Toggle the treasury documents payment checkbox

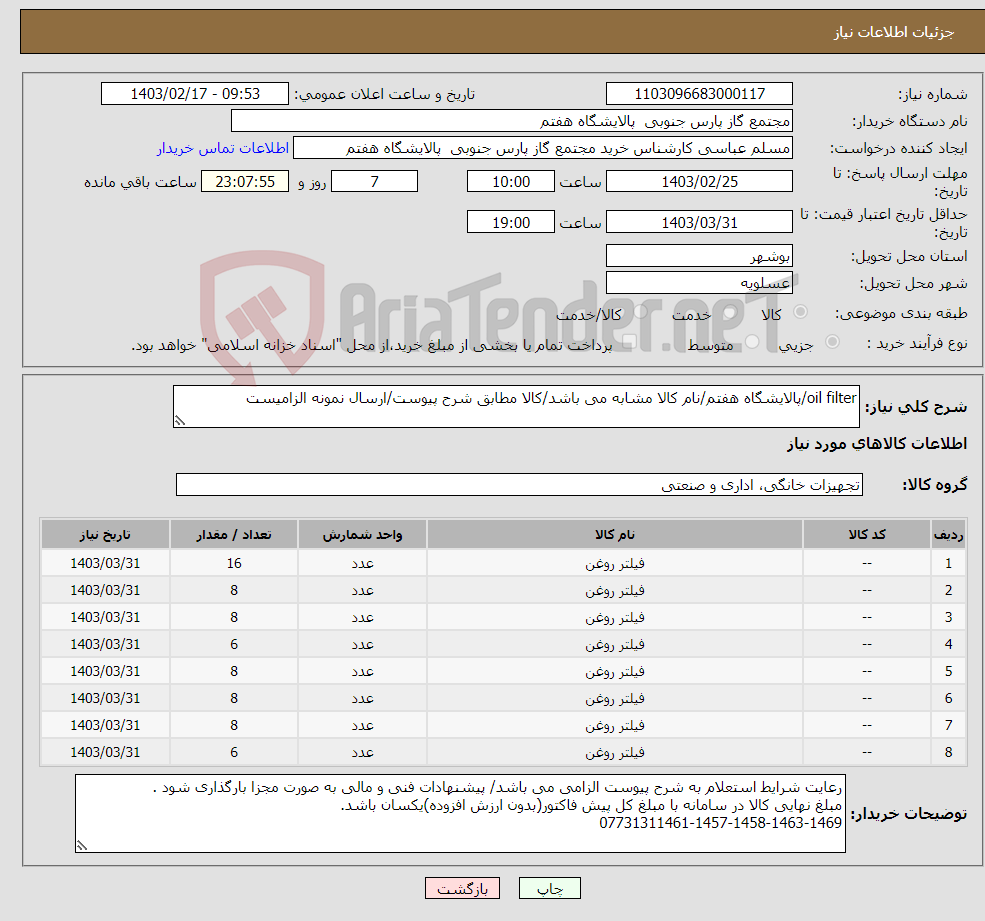click(x=629, y=342)
